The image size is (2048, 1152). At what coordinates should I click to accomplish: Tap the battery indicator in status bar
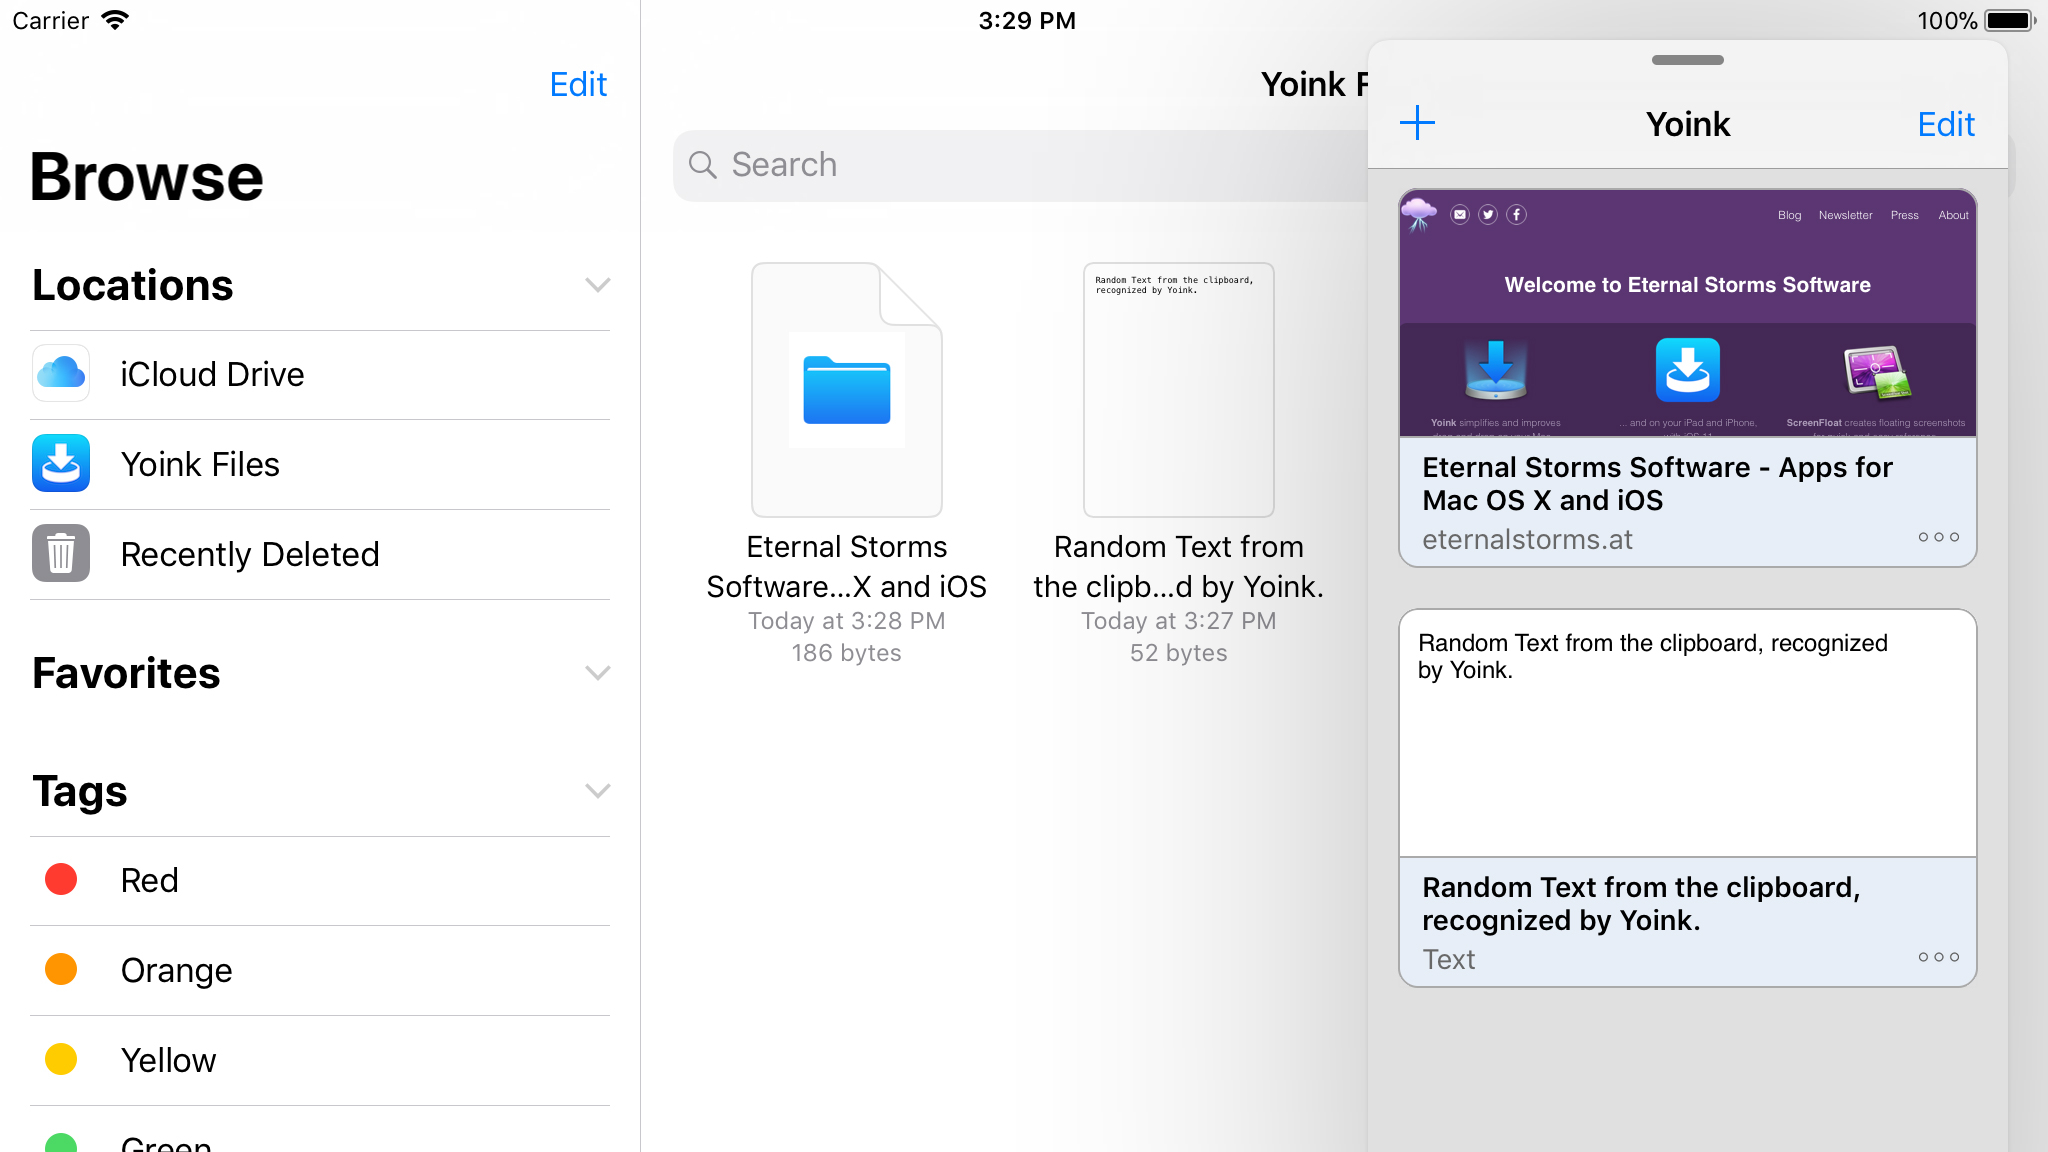2010,20
